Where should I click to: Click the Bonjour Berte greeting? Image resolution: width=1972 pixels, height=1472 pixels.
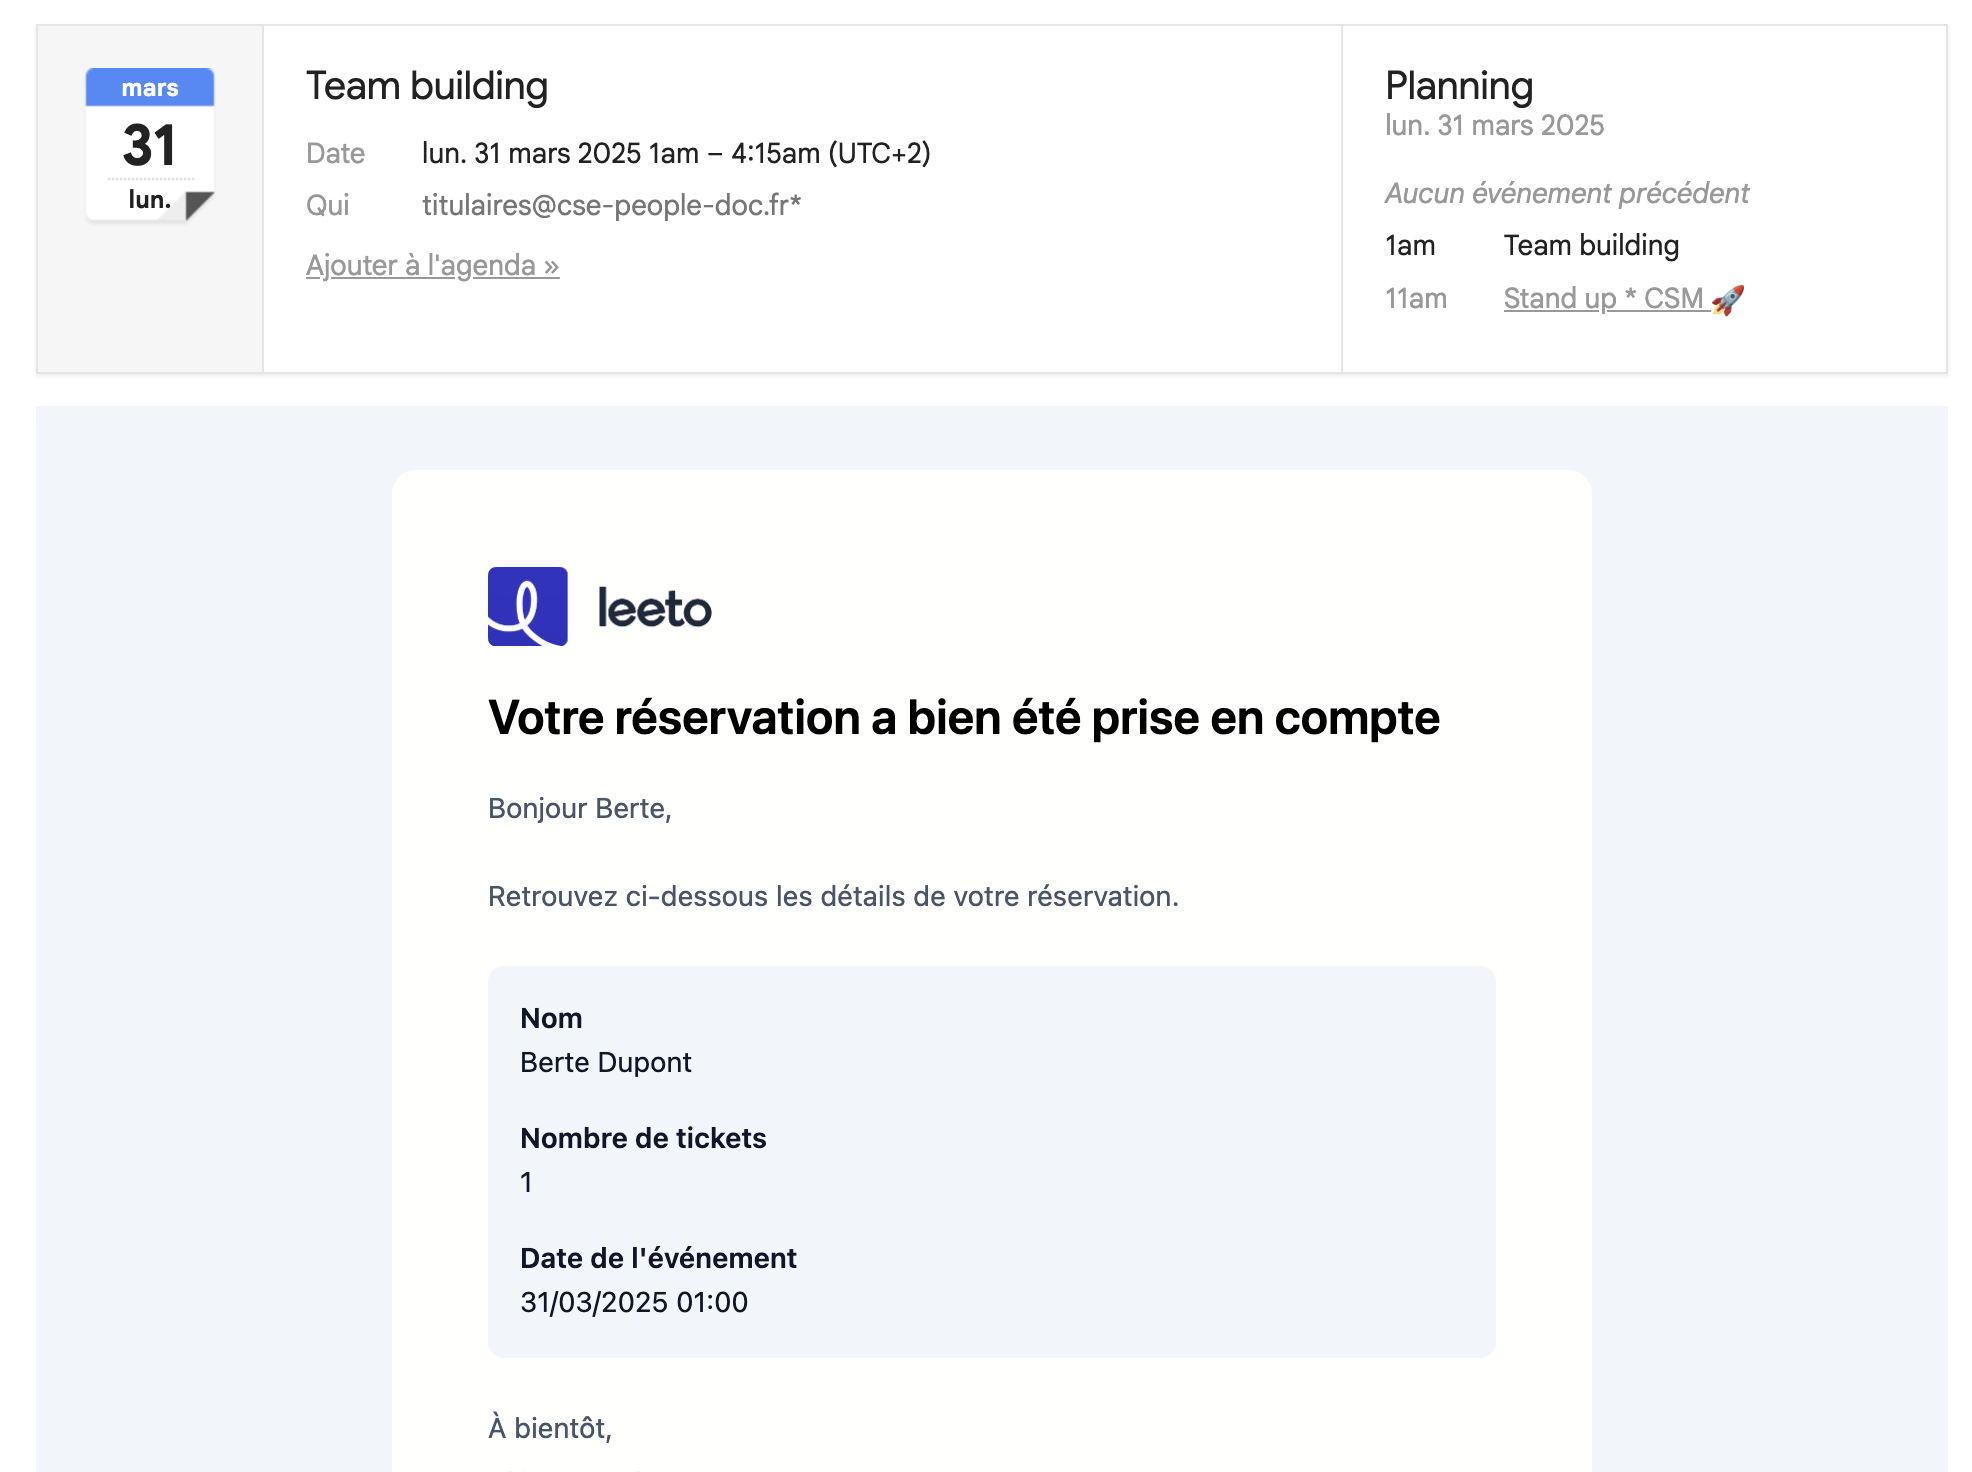click(x=579, y=808)
